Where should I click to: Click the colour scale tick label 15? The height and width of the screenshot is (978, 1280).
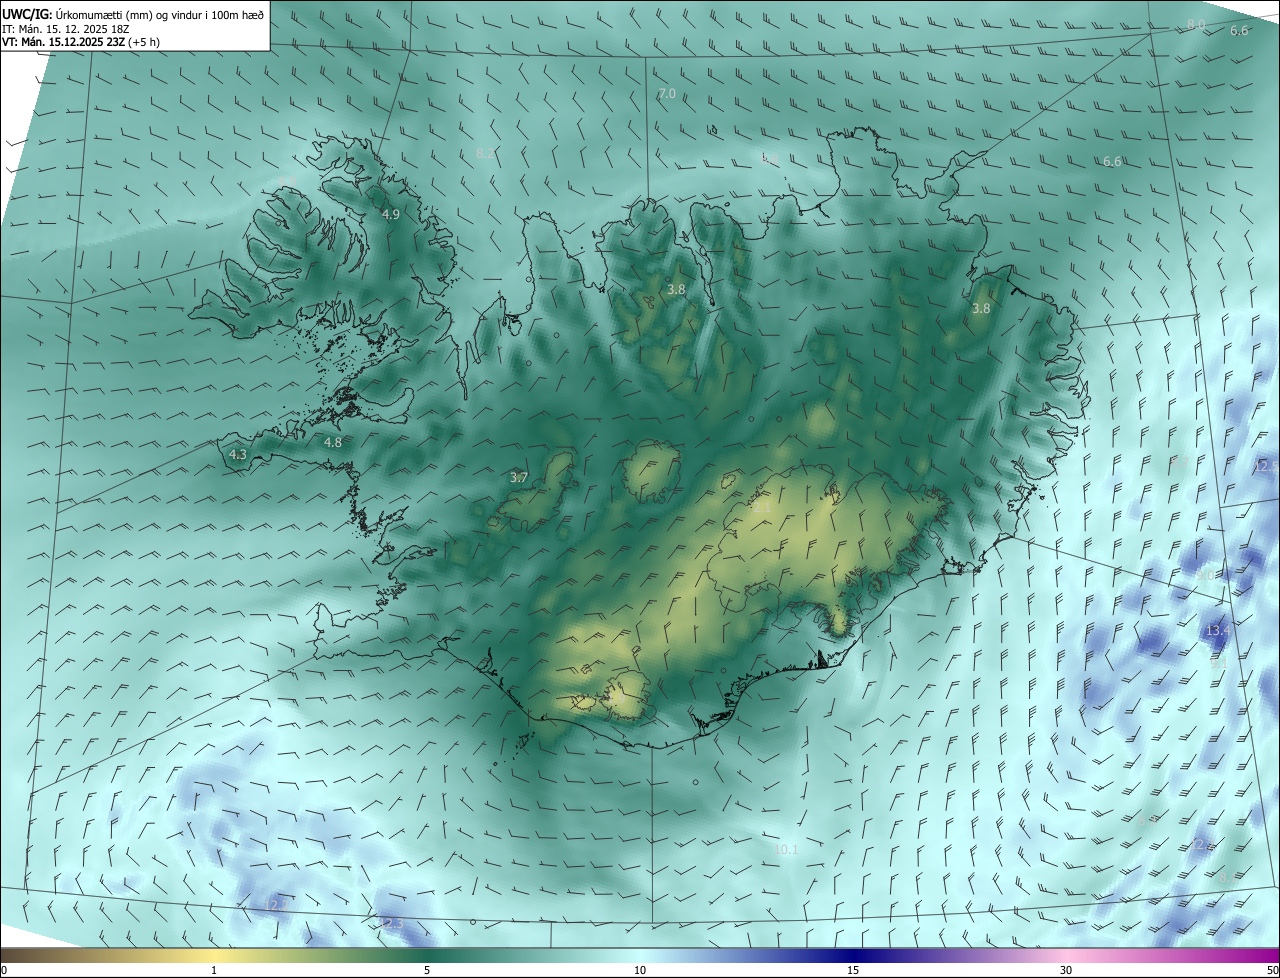click(x=853, y=970)
